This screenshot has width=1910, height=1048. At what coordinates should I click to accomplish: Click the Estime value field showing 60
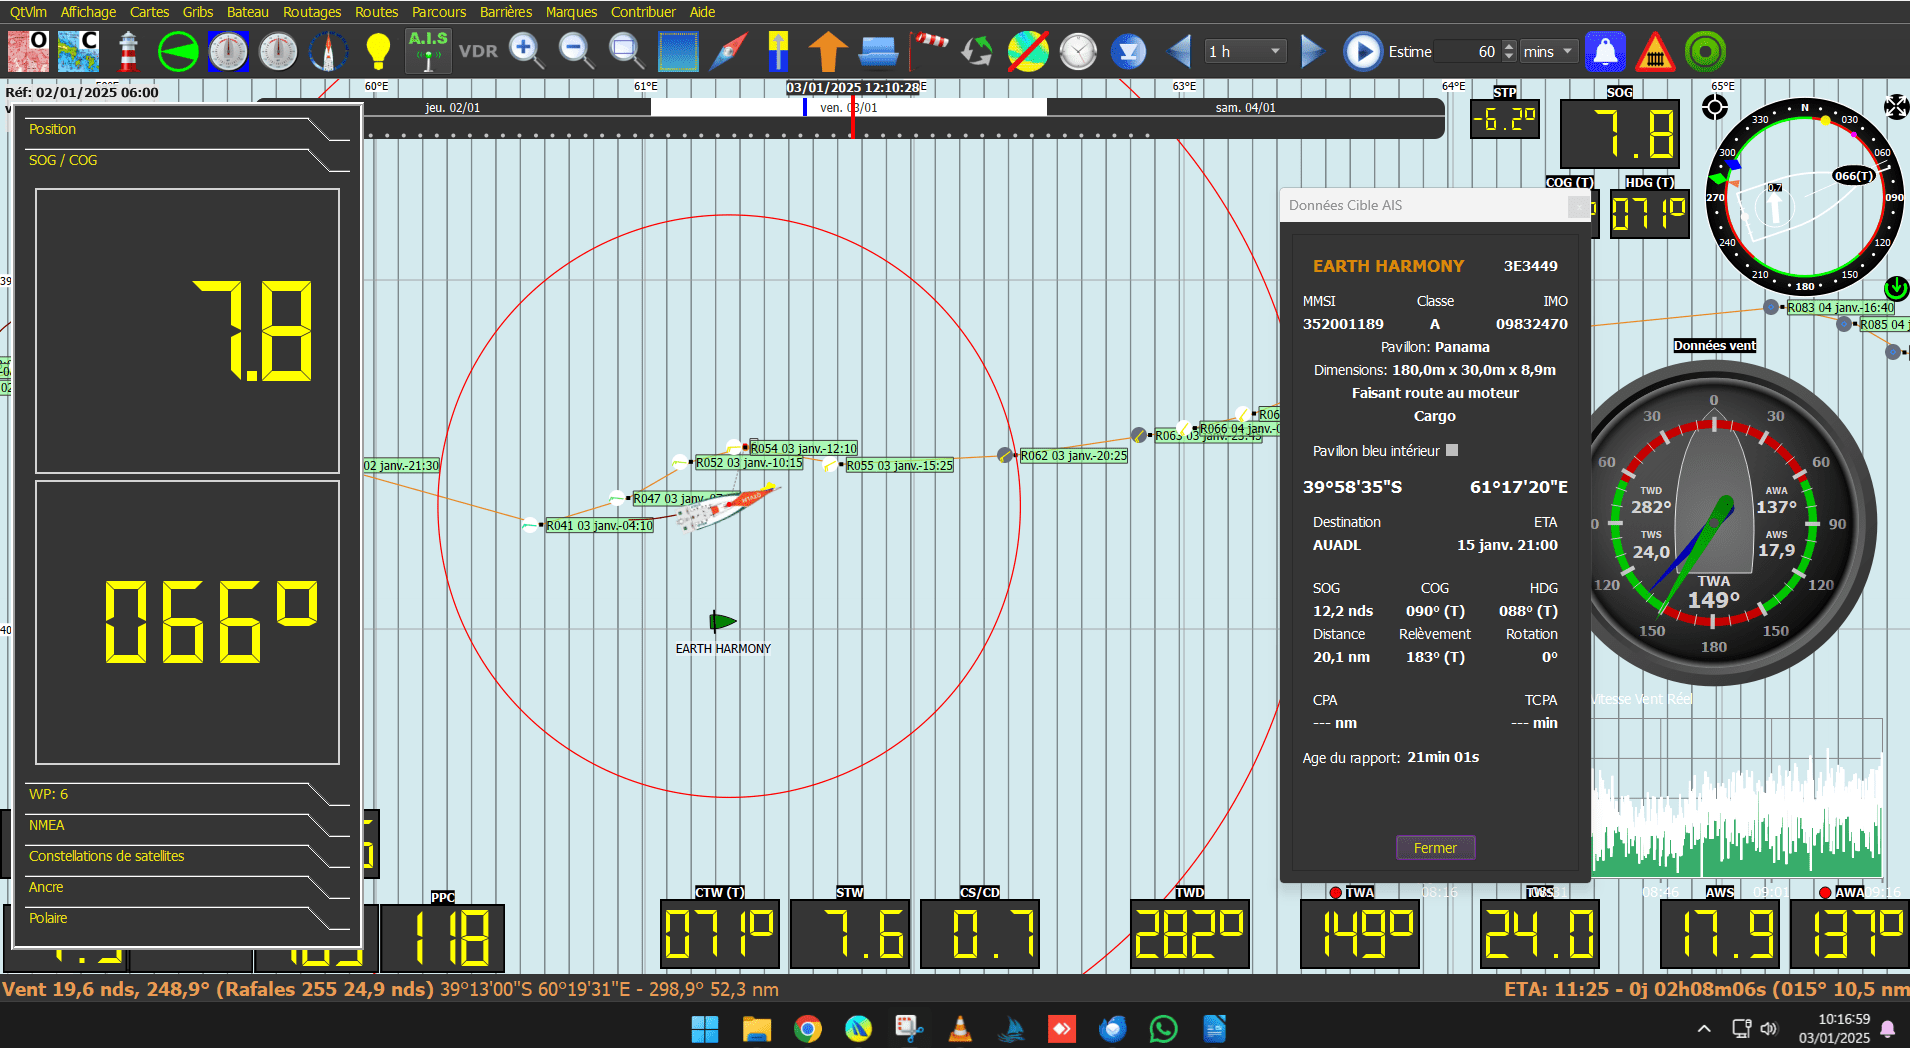1470,51
